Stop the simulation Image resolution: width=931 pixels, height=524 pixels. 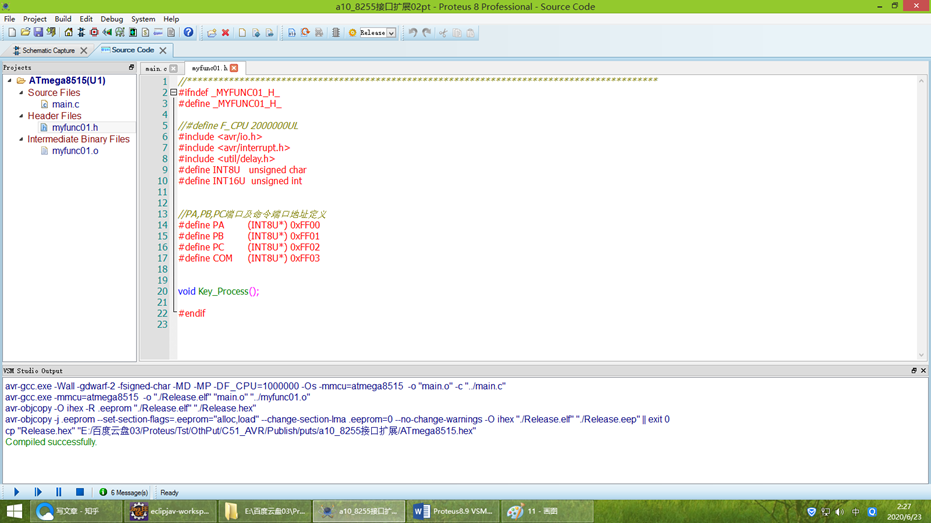80,492
